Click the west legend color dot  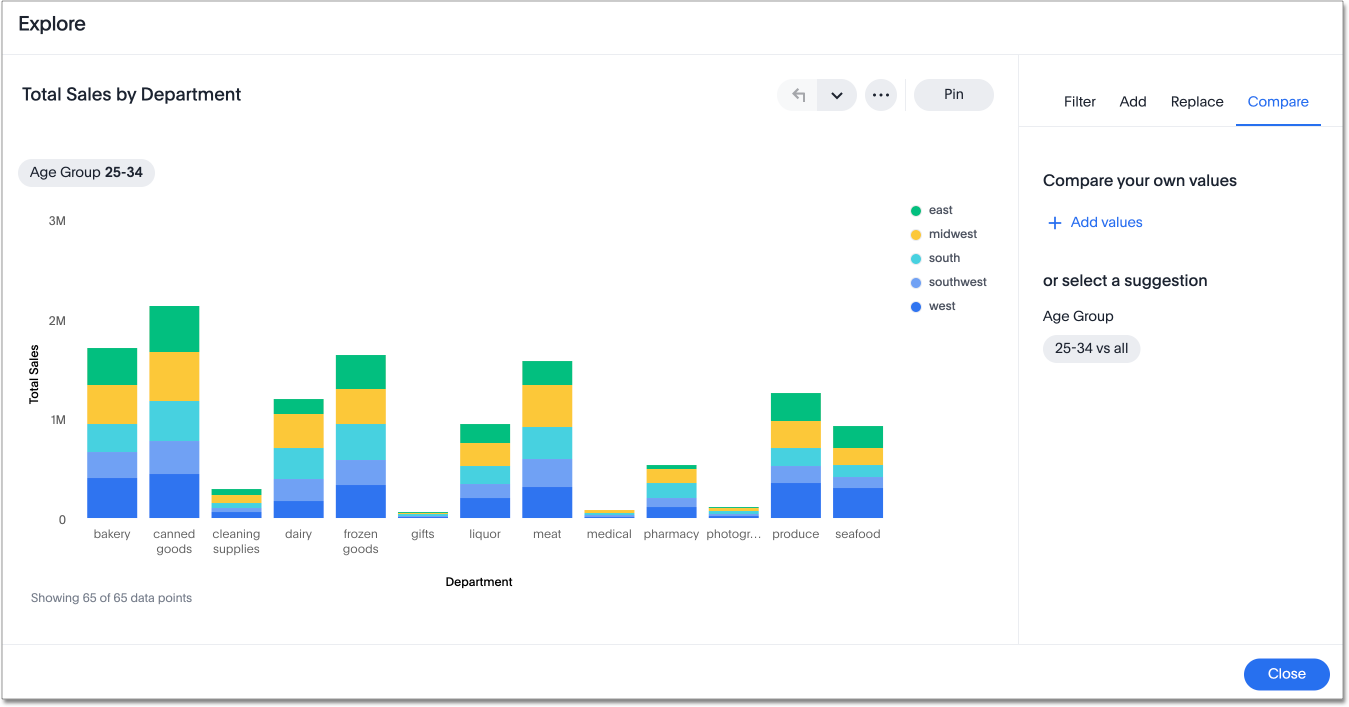point(915,307)
